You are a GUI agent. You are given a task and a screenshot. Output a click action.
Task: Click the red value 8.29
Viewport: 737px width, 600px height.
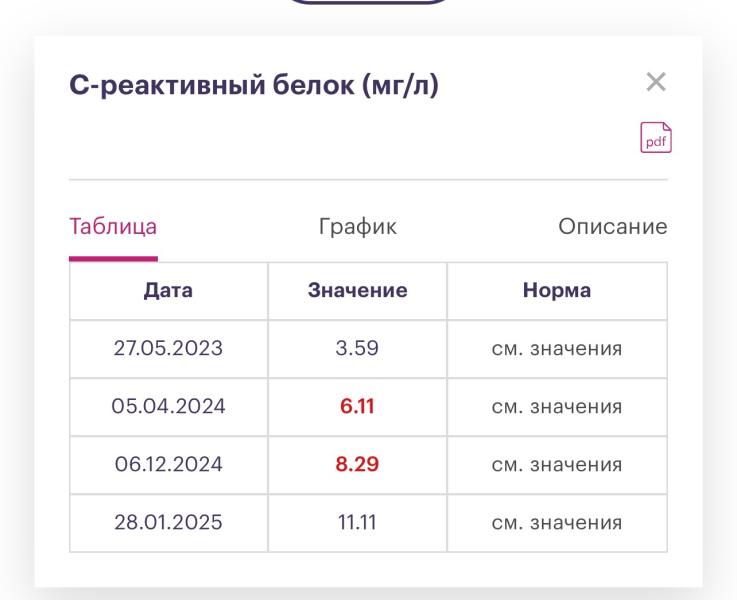coord(357,465)
